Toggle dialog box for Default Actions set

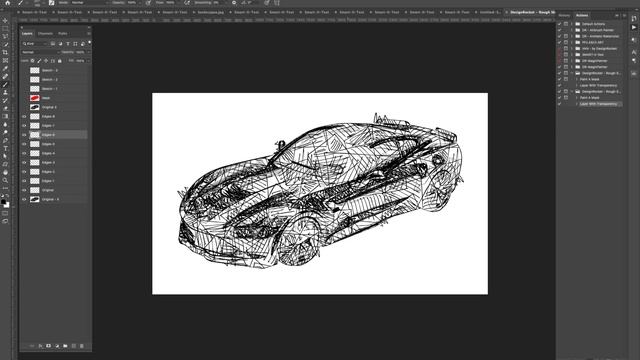[x=566, y=24]
